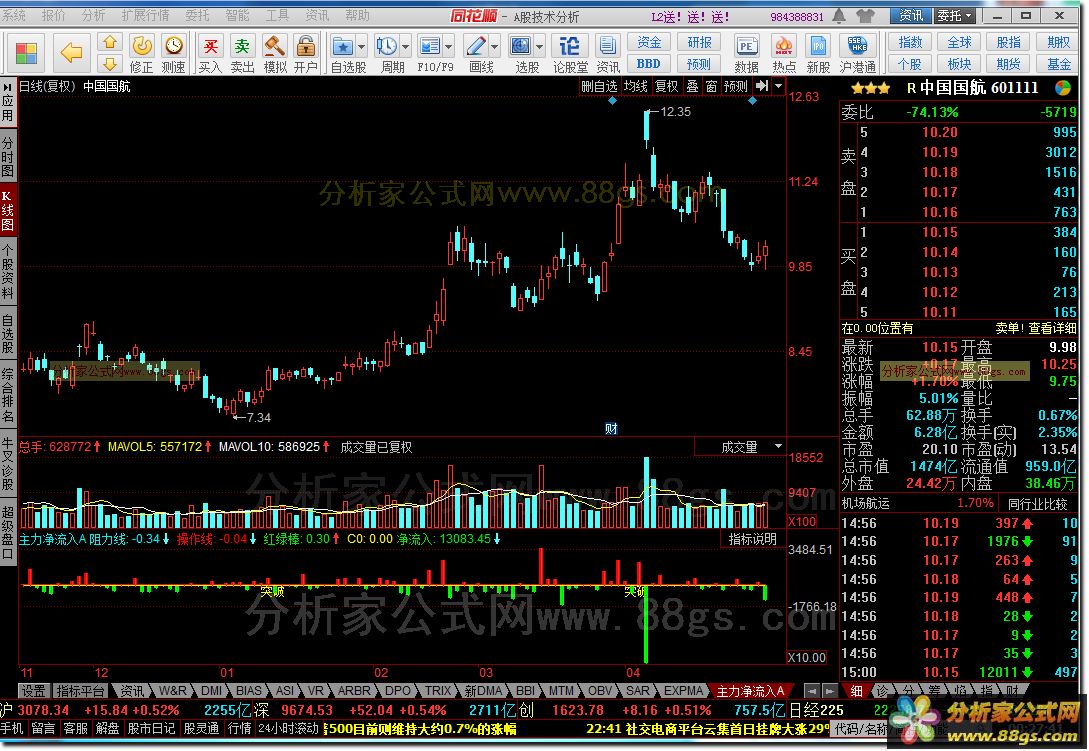Switch to the 分时图 side tab

coord(8,157)
